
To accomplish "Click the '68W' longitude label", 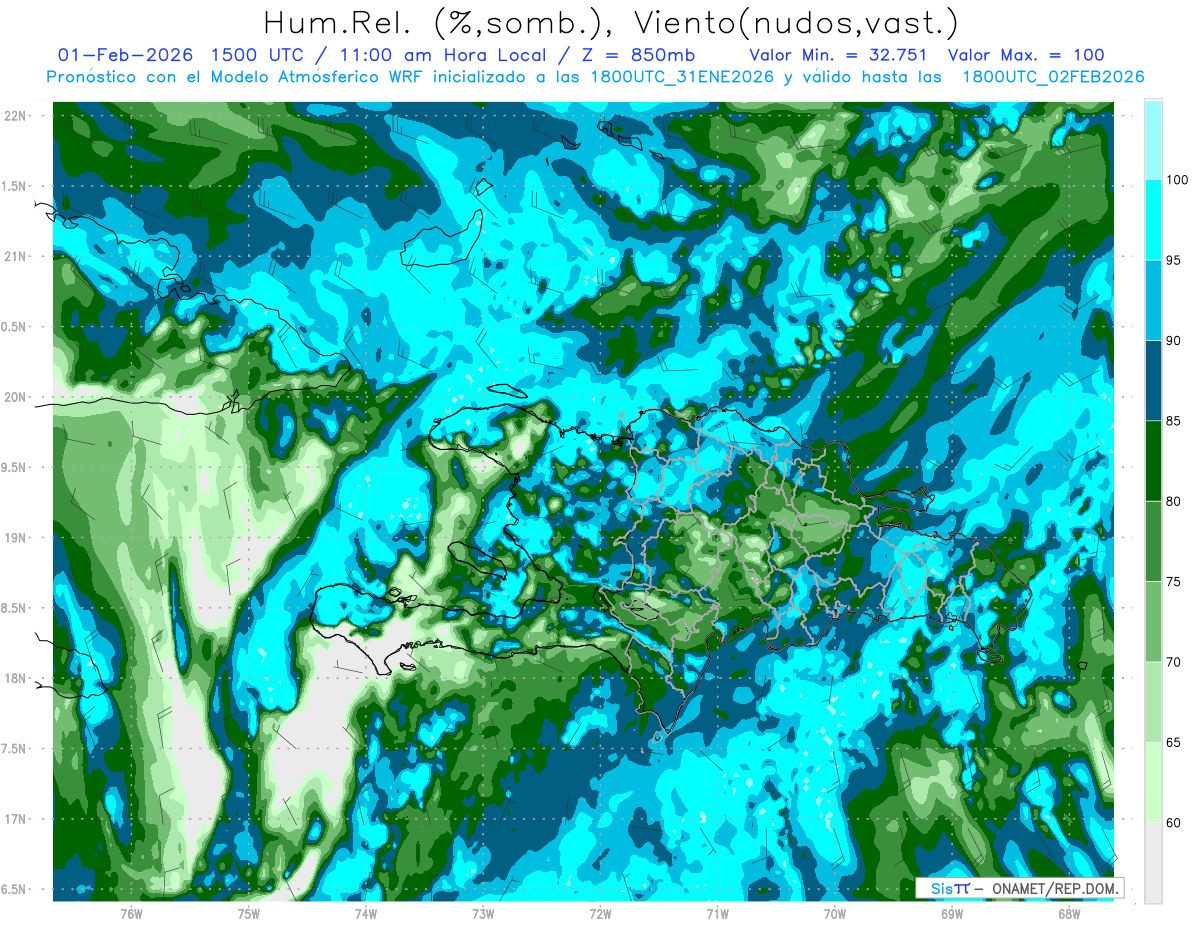I will point(1069,913).
